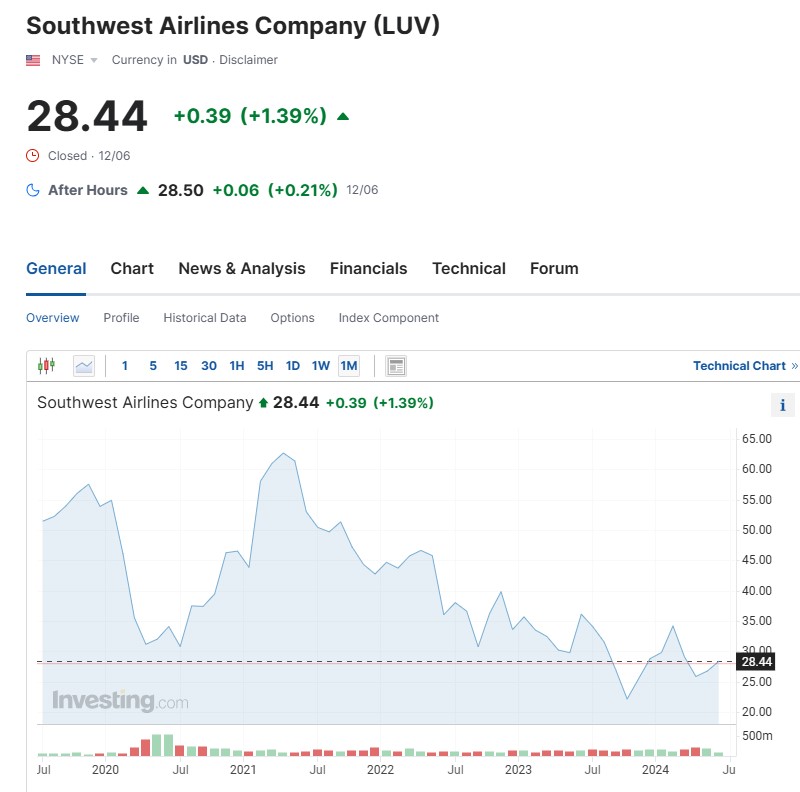Image resolution: width=800 pixels, height=792 pixels.
Task: Click the After Hours moon icon
Action: point(33,190)
